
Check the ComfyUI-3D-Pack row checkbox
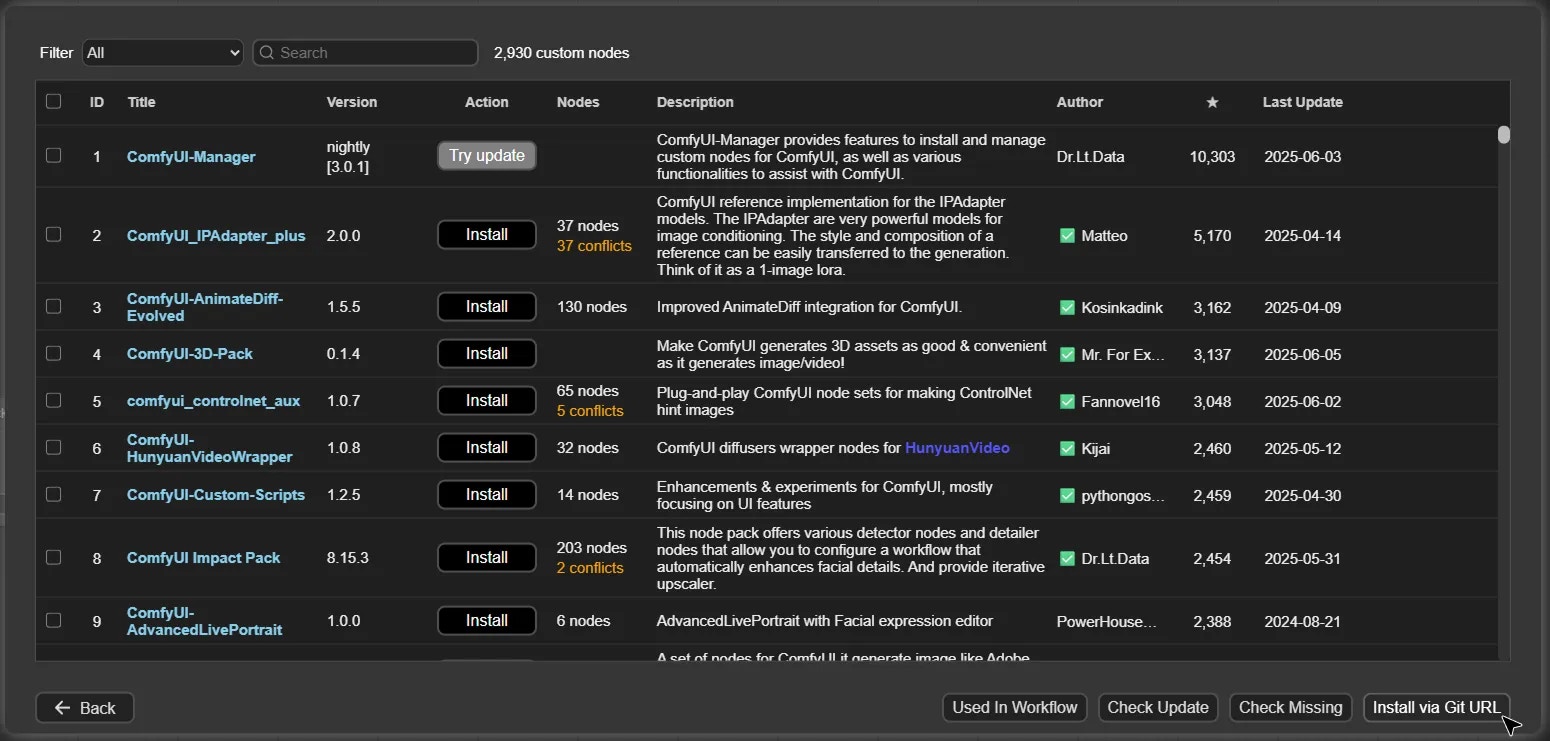[54, 353]
